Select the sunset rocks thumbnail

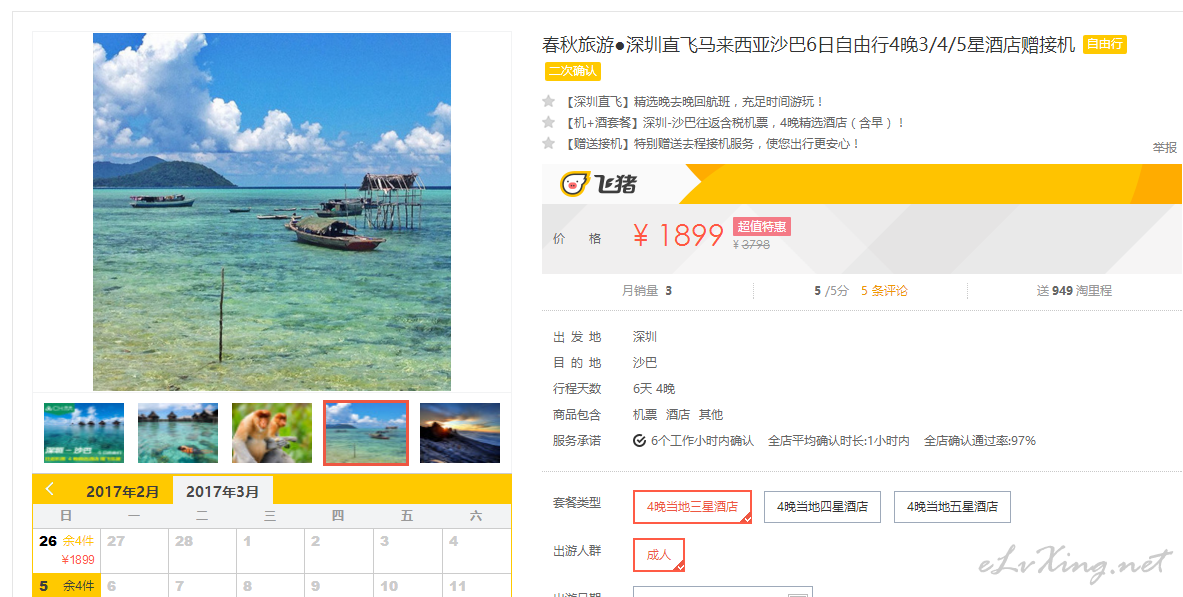(x=459, y=433)
